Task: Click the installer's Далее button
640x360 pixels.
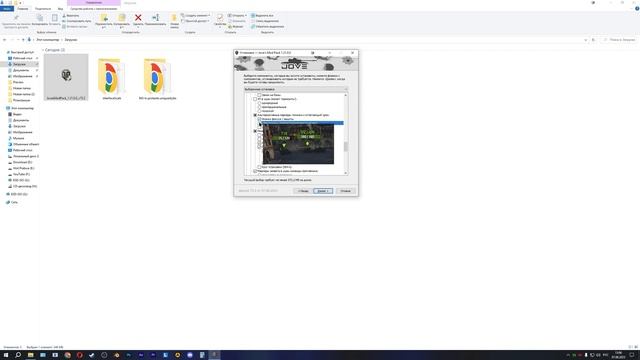Action: 323,191
